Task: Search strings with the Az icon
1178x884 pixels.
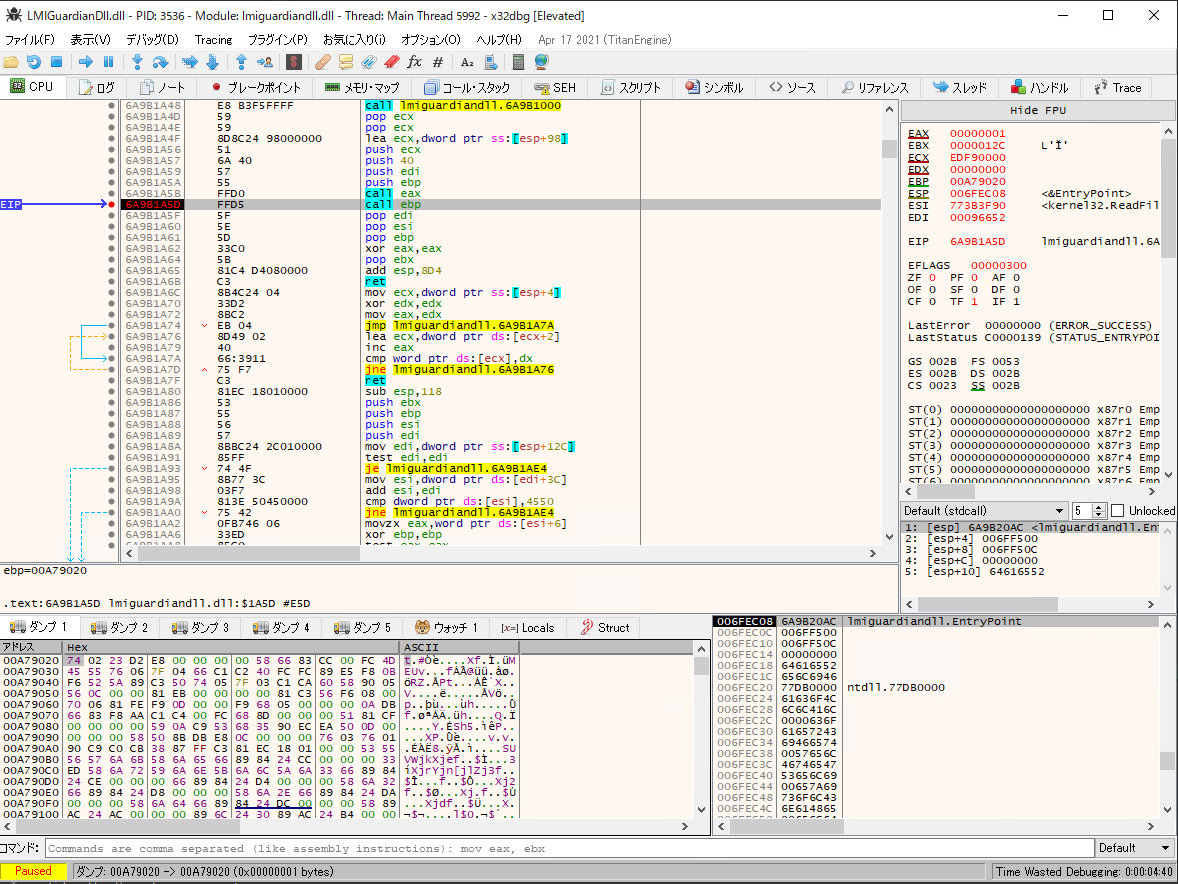Action: coord(467,62)
